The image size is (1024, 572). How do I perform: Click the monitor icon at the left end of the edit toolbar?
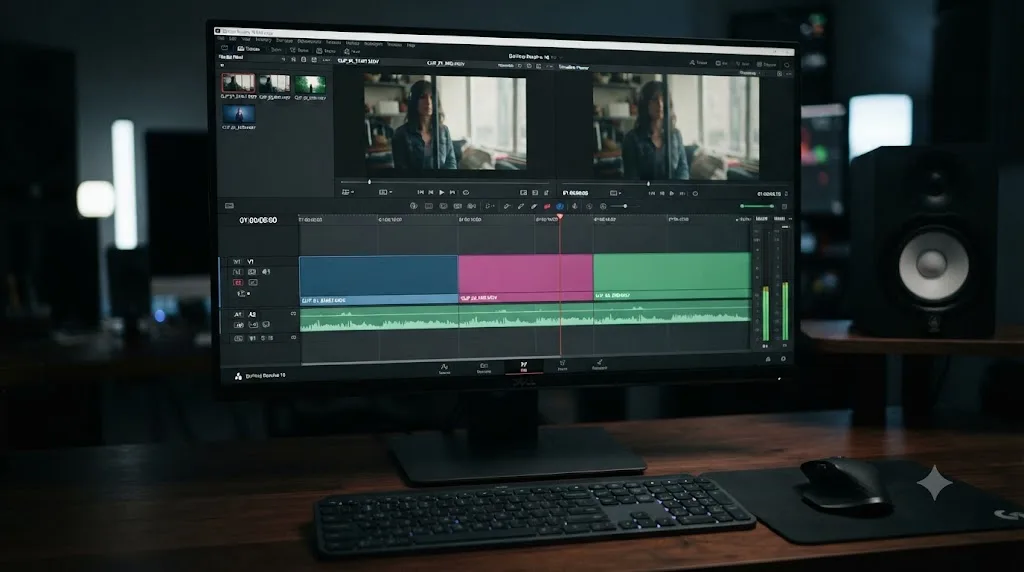tap(229, 206)
